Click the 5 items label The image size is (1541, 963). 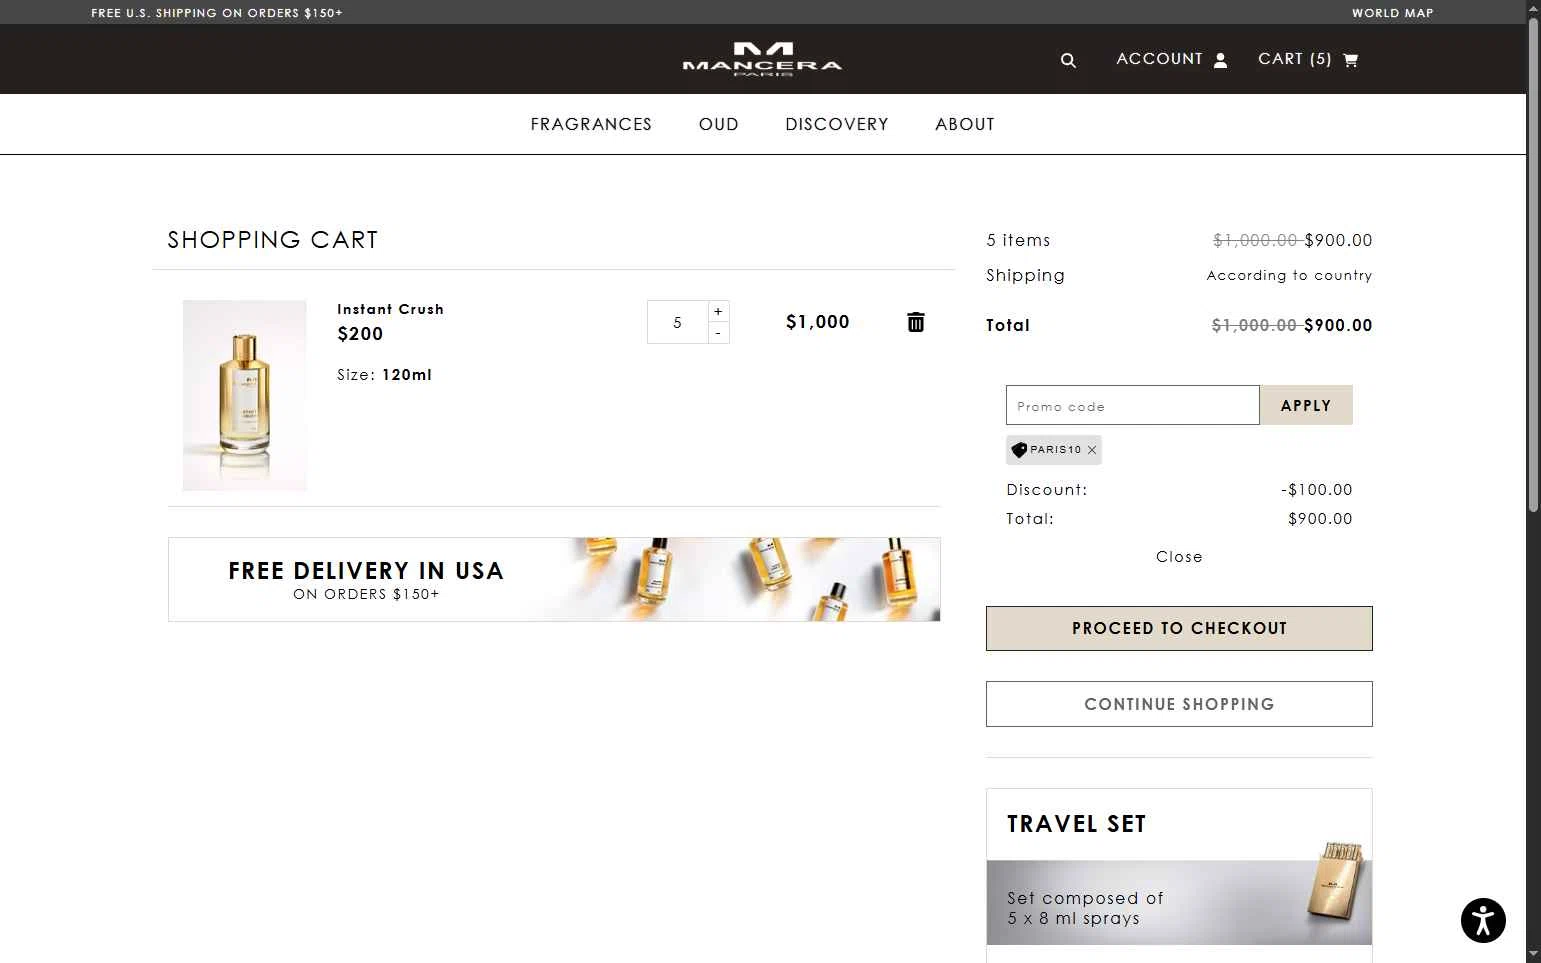1018,240
